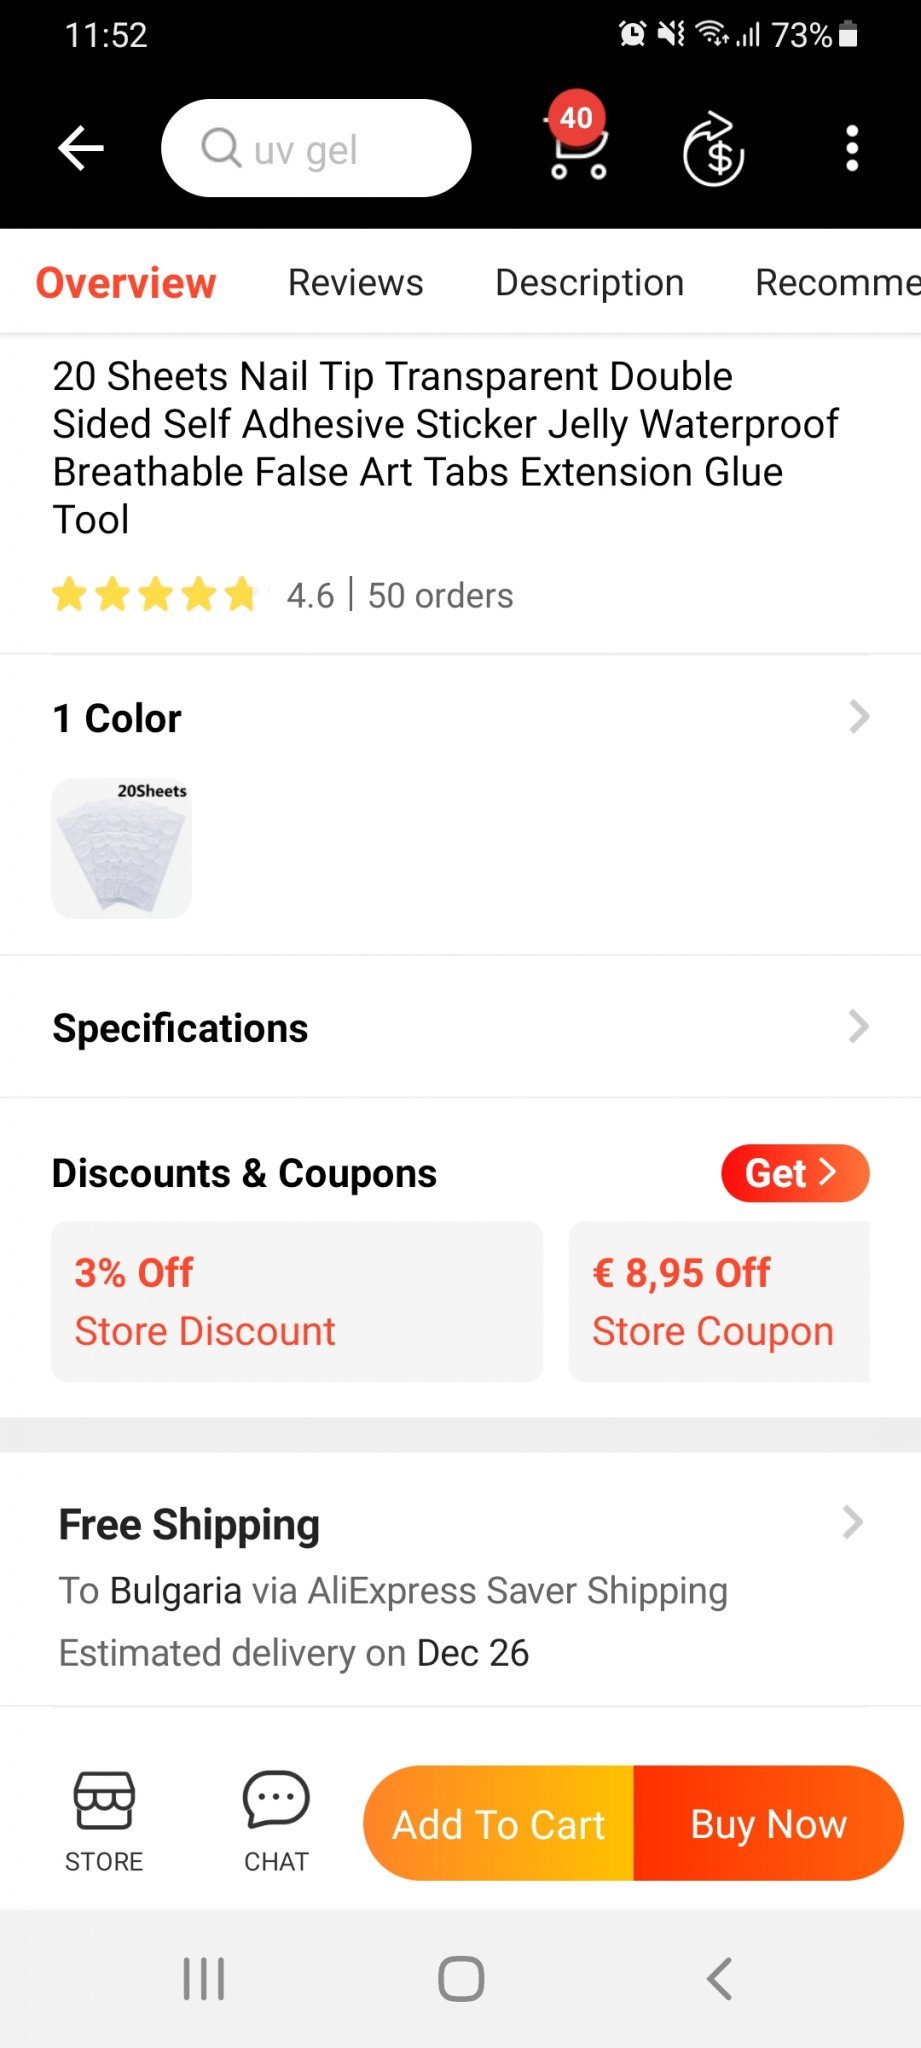
Task: Tap the back arrow icon in header
Action: point(81,149)
